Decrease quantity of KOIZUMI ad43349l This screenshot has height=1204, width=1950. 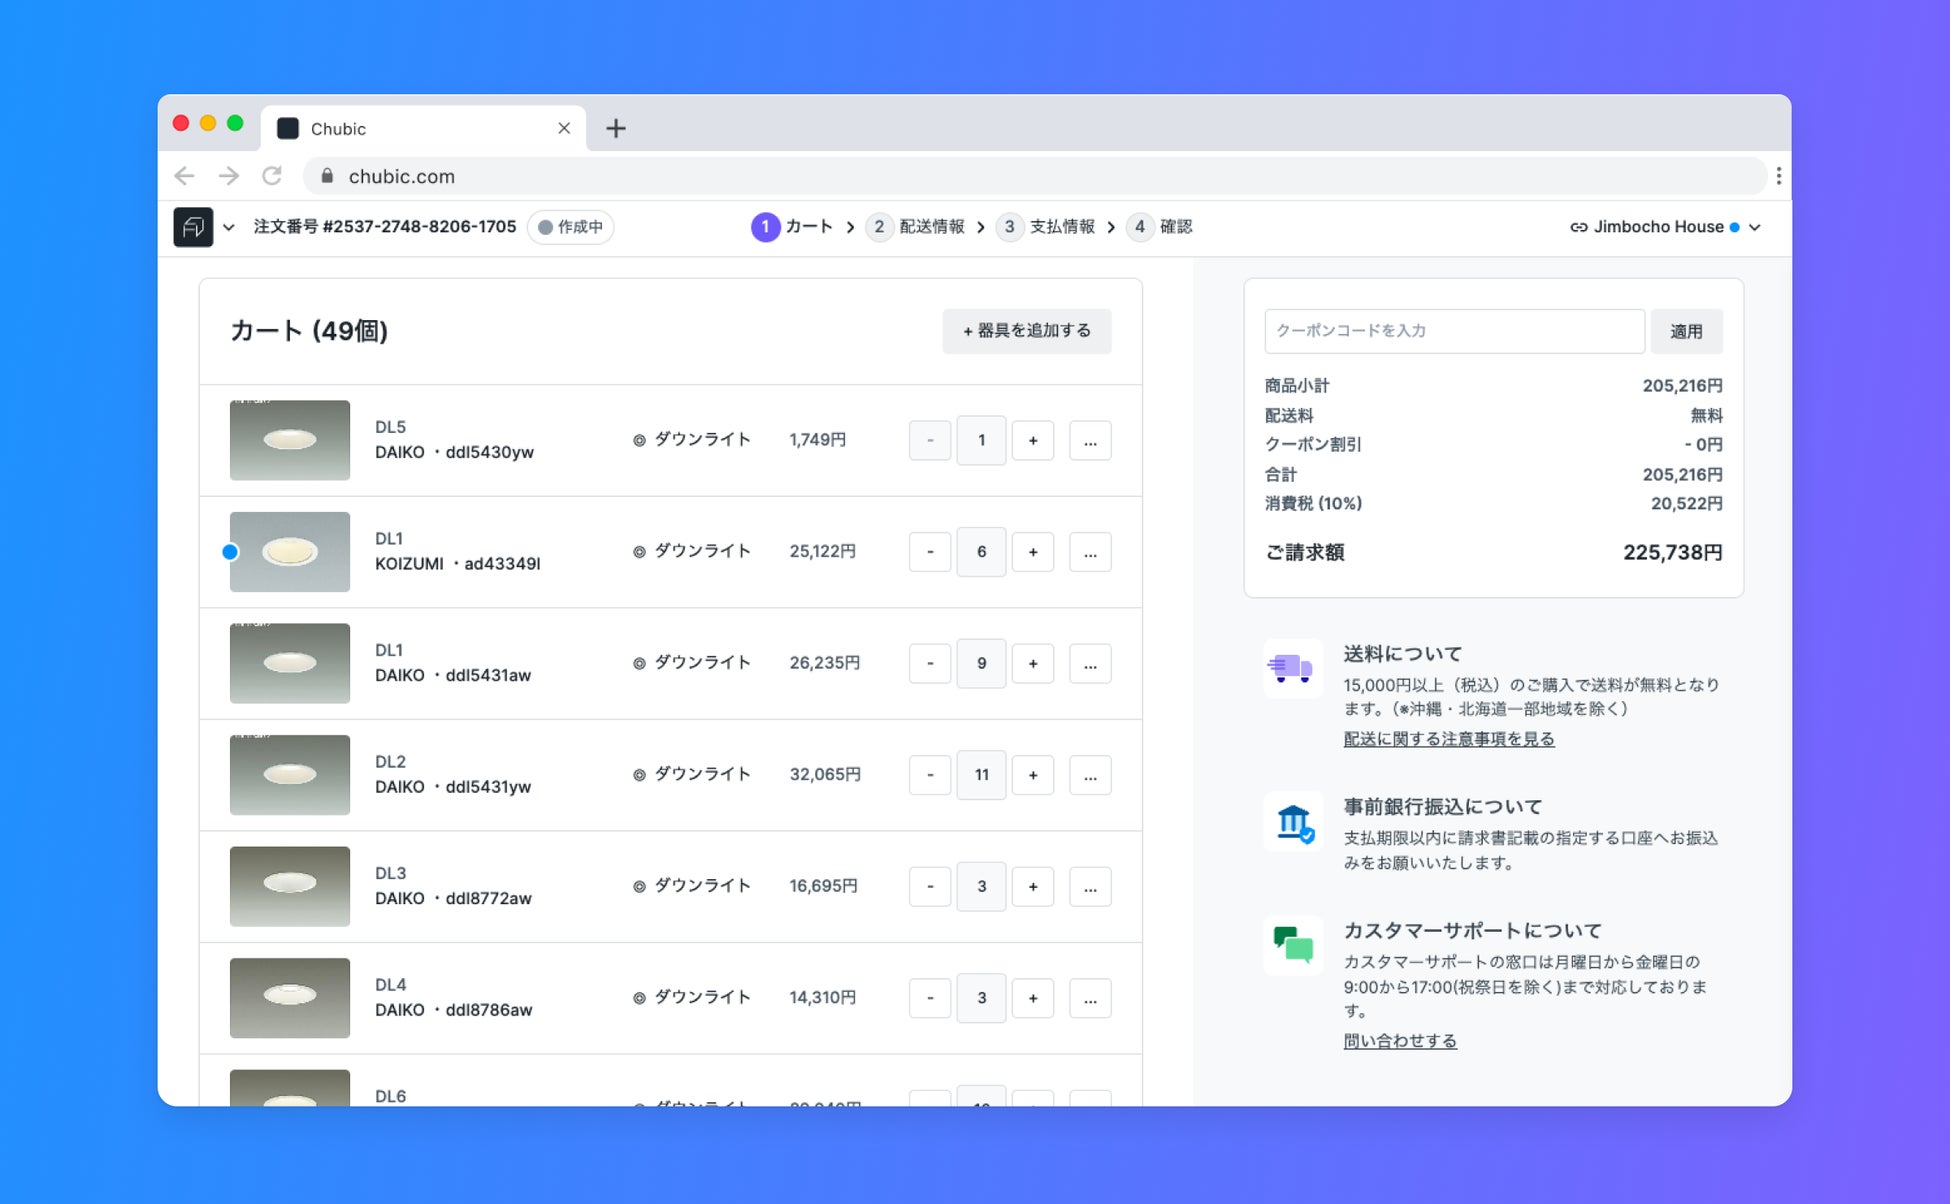(930, 552)
